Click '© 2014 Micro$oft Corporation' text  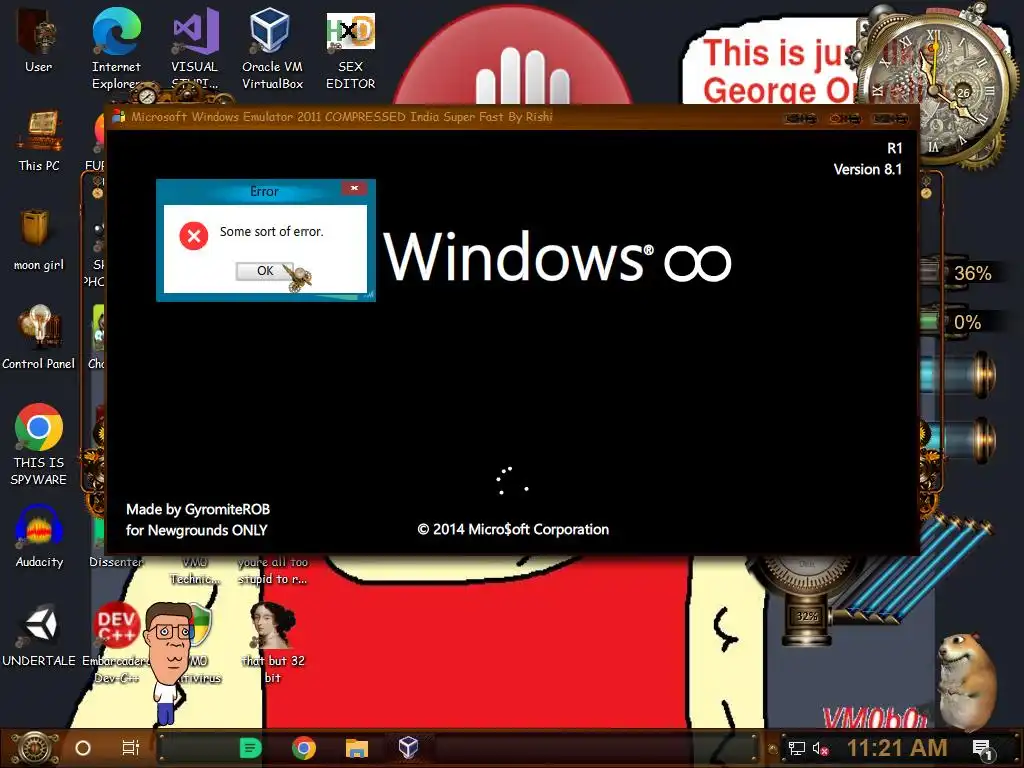(x=513, y=529)
